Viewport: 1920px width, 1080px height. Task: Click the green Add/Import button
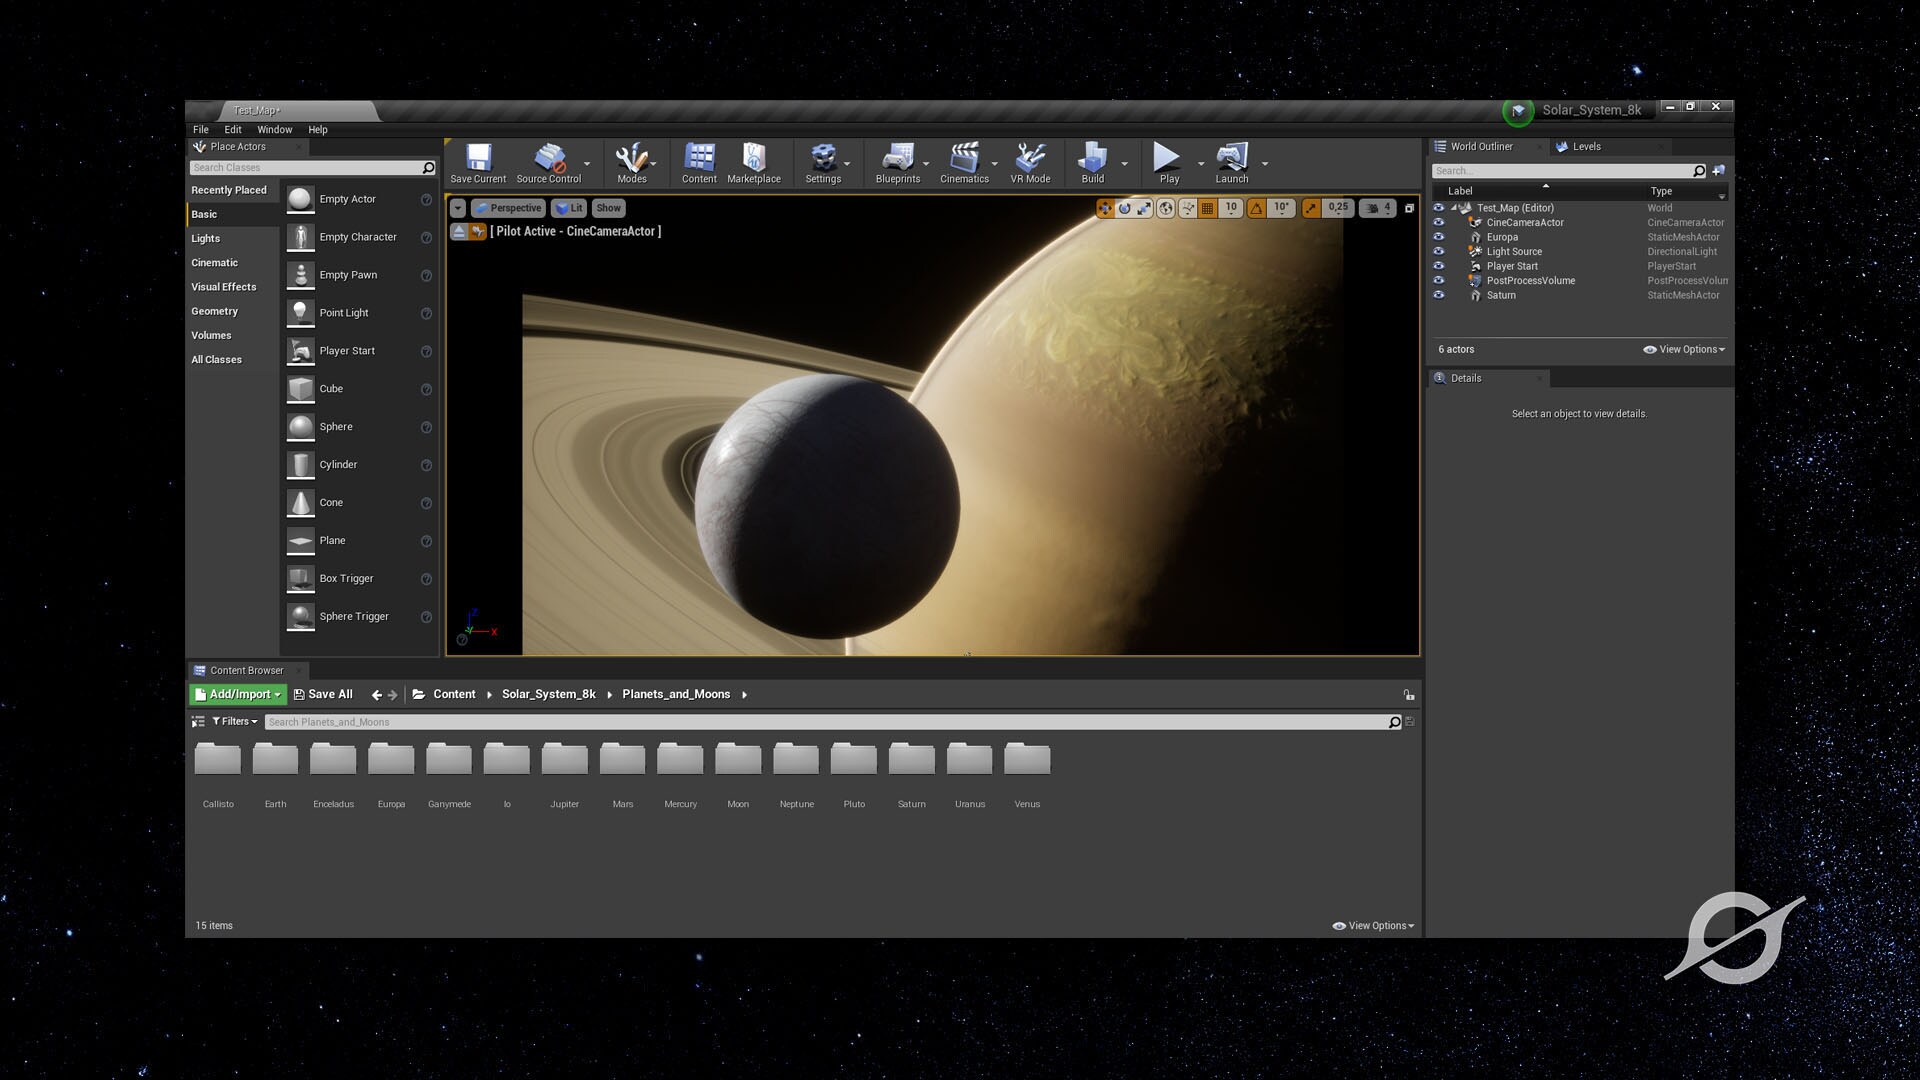(237, 694)
